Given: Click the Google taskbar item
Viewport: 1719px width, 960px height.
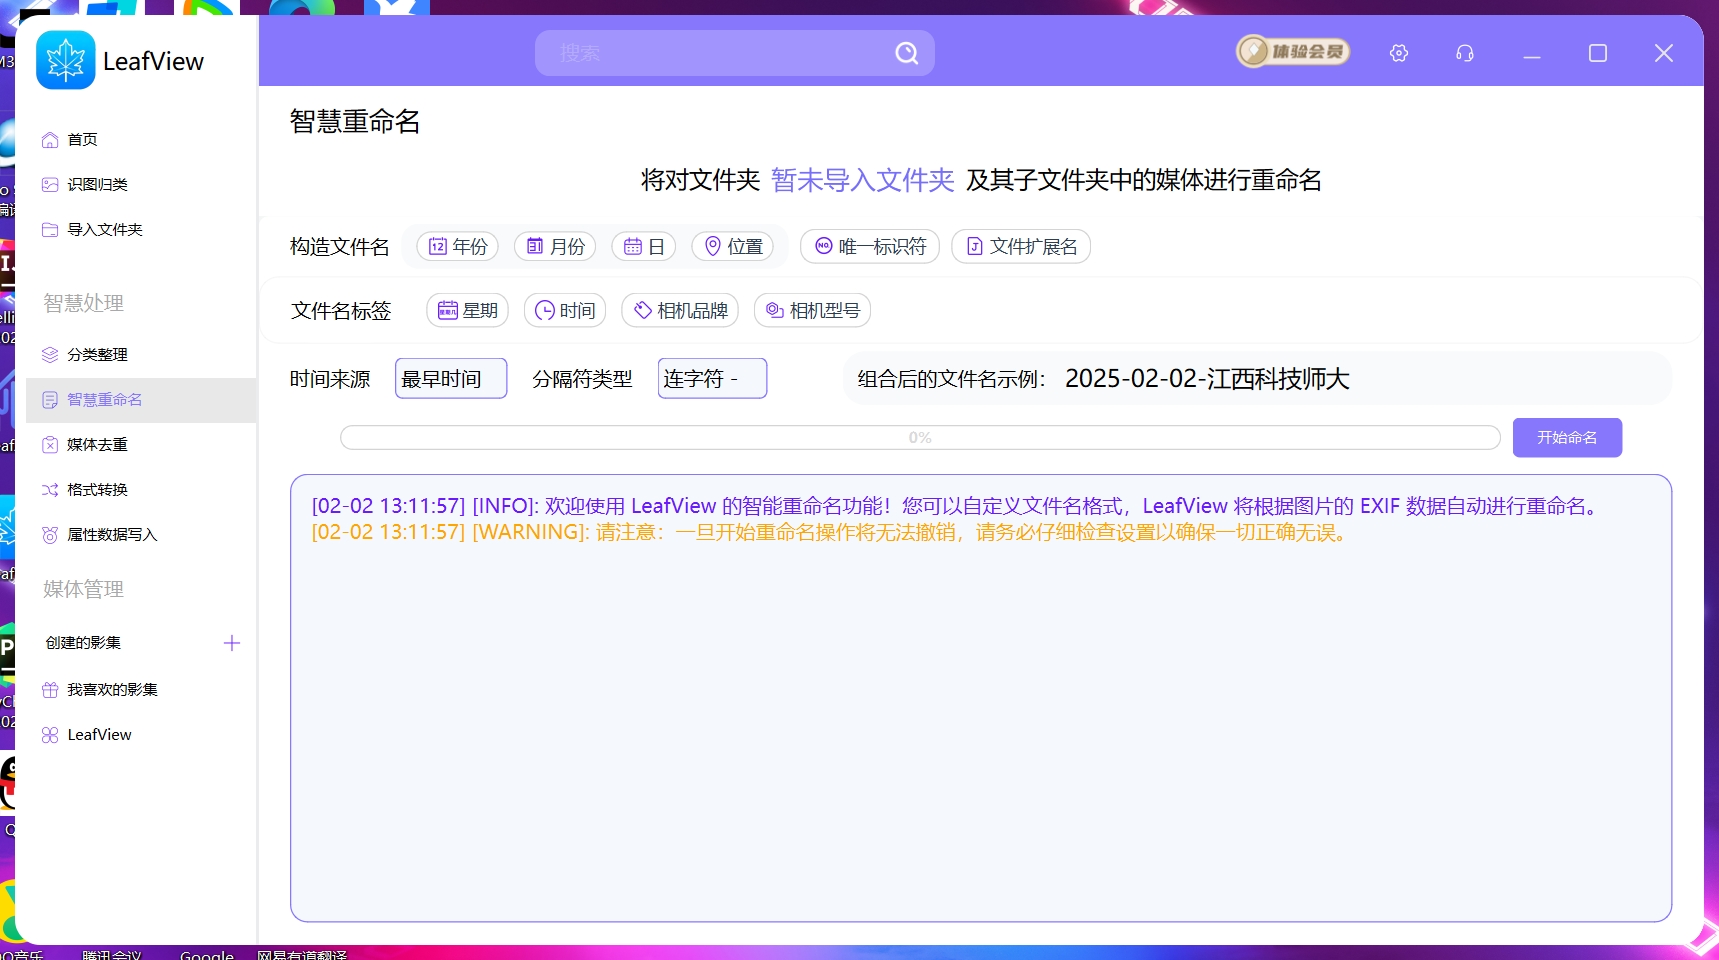Looking at the screenshot, I should 207,954.
